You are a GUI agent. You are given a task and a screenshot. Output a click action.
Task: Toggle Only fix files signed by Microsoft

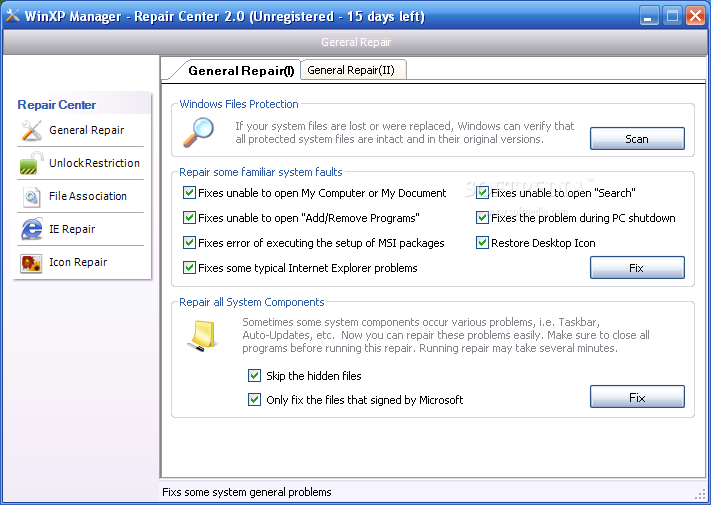point(254,399)
